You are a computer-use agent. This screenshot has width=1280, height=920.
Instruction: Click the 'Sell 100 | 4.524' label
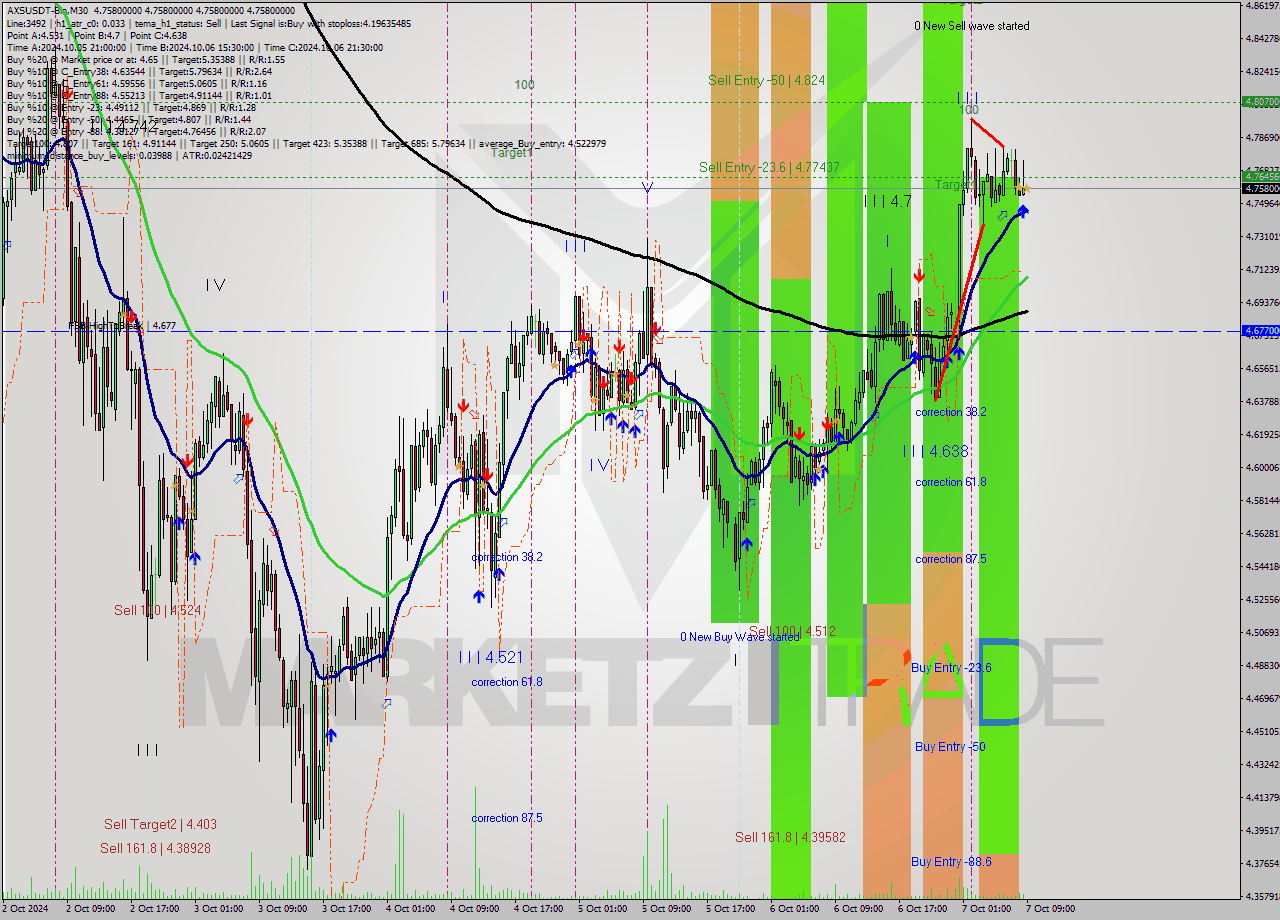click(158, 610)
